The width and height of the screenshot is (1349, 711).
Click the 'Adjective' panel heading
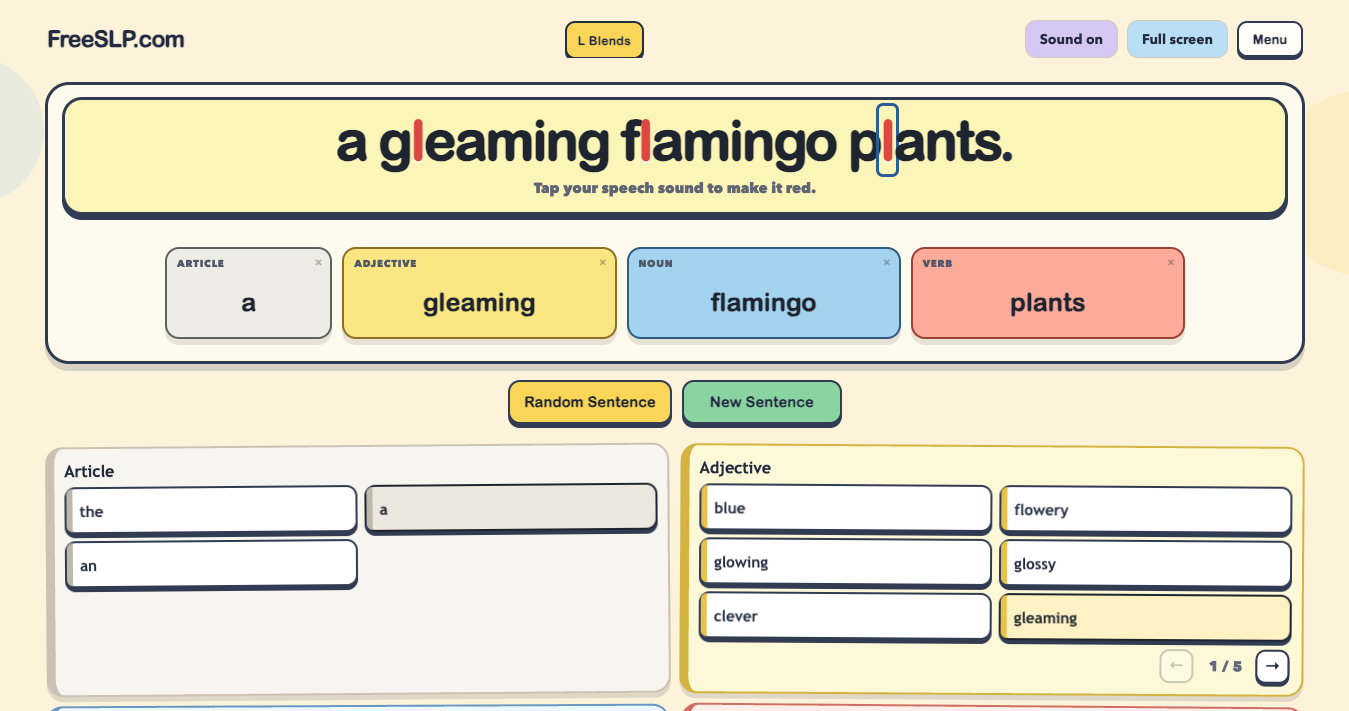point(735,468)
